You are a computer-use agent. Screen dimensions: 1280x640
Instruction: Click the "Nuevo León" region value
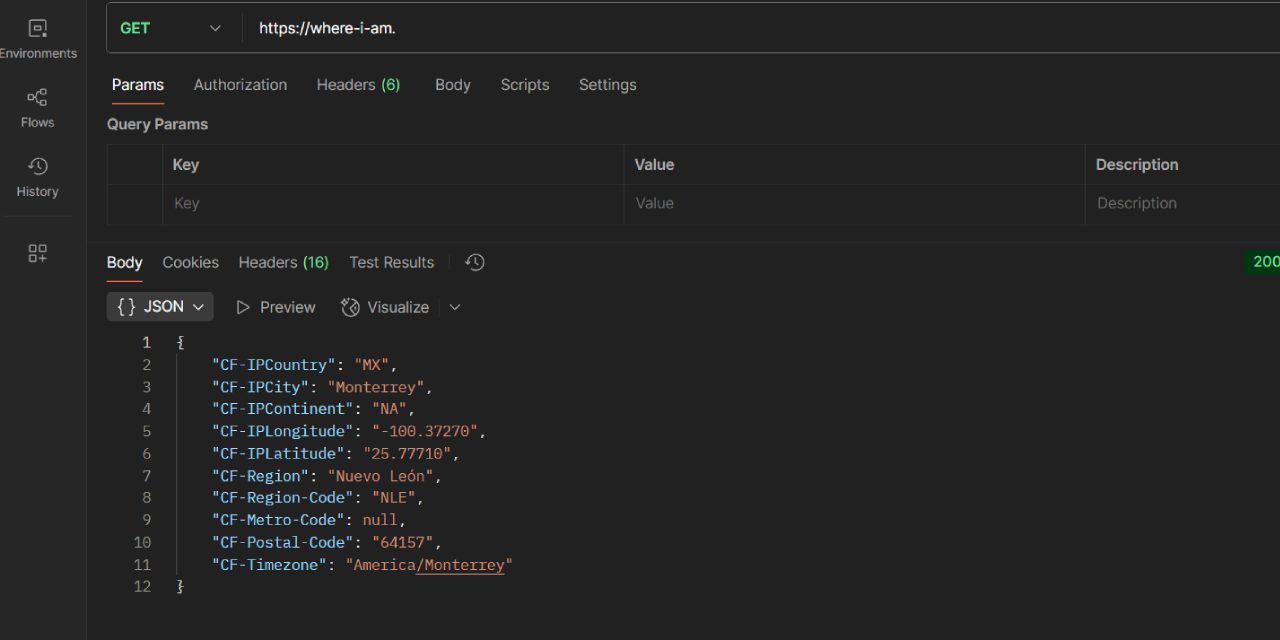(x=380, y=476)
